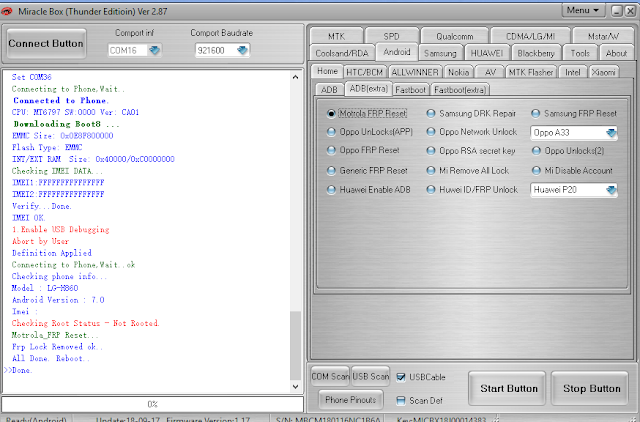
Task: Open the MTK Flasher sub-tab
Action: [x=531, y=72]
